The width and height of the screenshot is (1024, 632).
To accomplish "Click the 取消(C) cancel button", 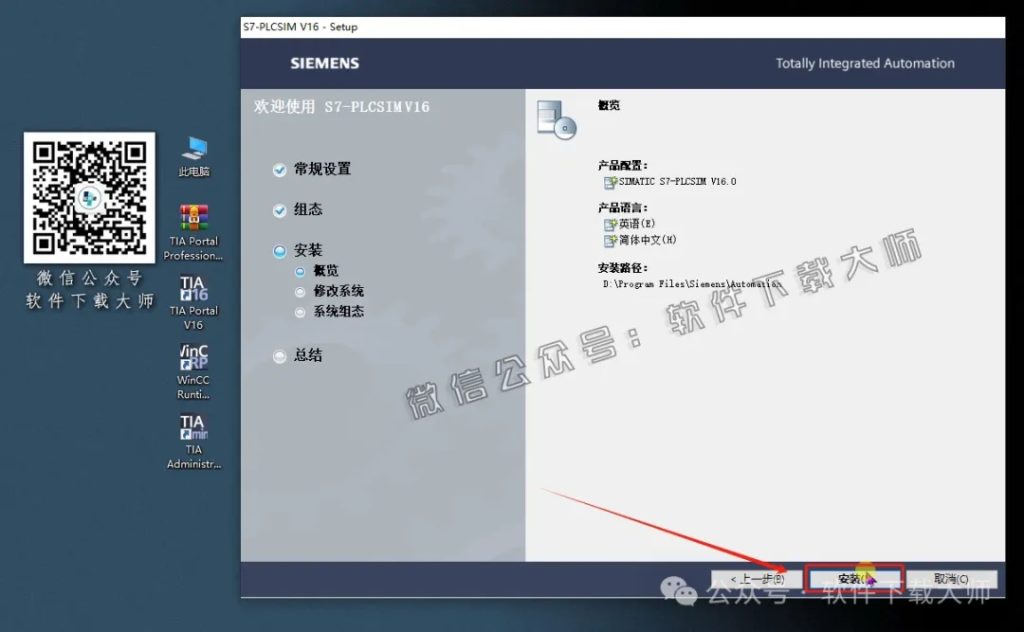I will tap(950, 578).
